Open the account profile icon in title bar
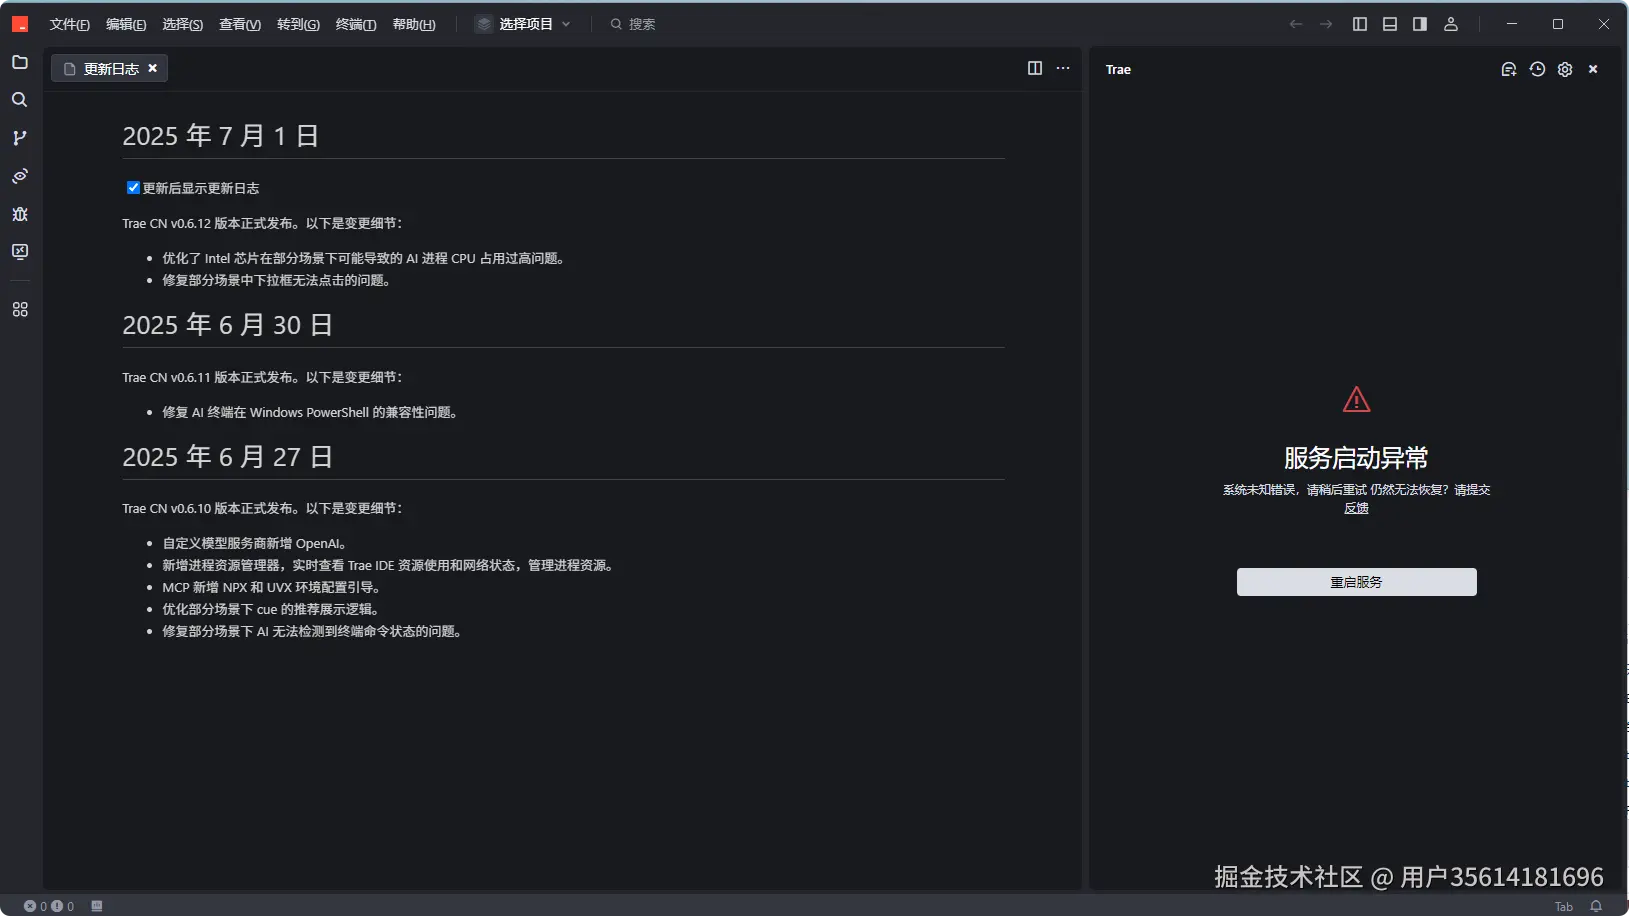 coord(1451,24)
